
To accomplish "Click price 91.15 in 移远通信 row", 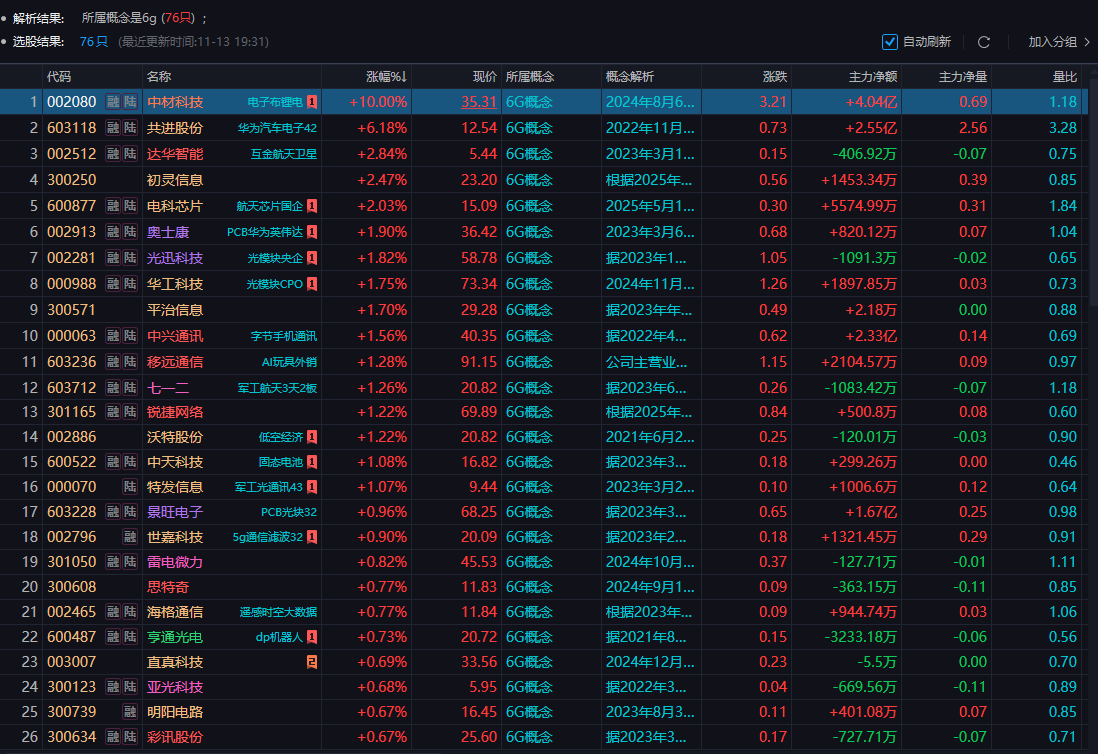I will (x=479, y=361).
